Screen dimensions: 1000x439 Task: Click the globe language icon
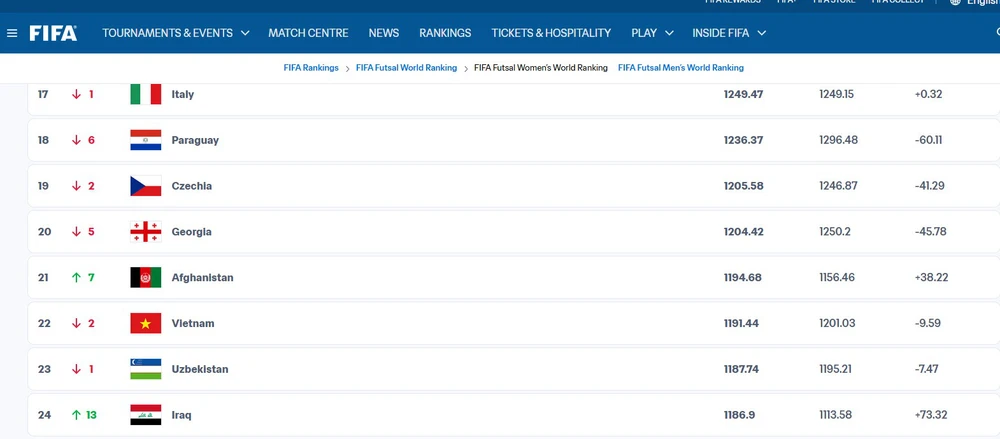(955, 2)
